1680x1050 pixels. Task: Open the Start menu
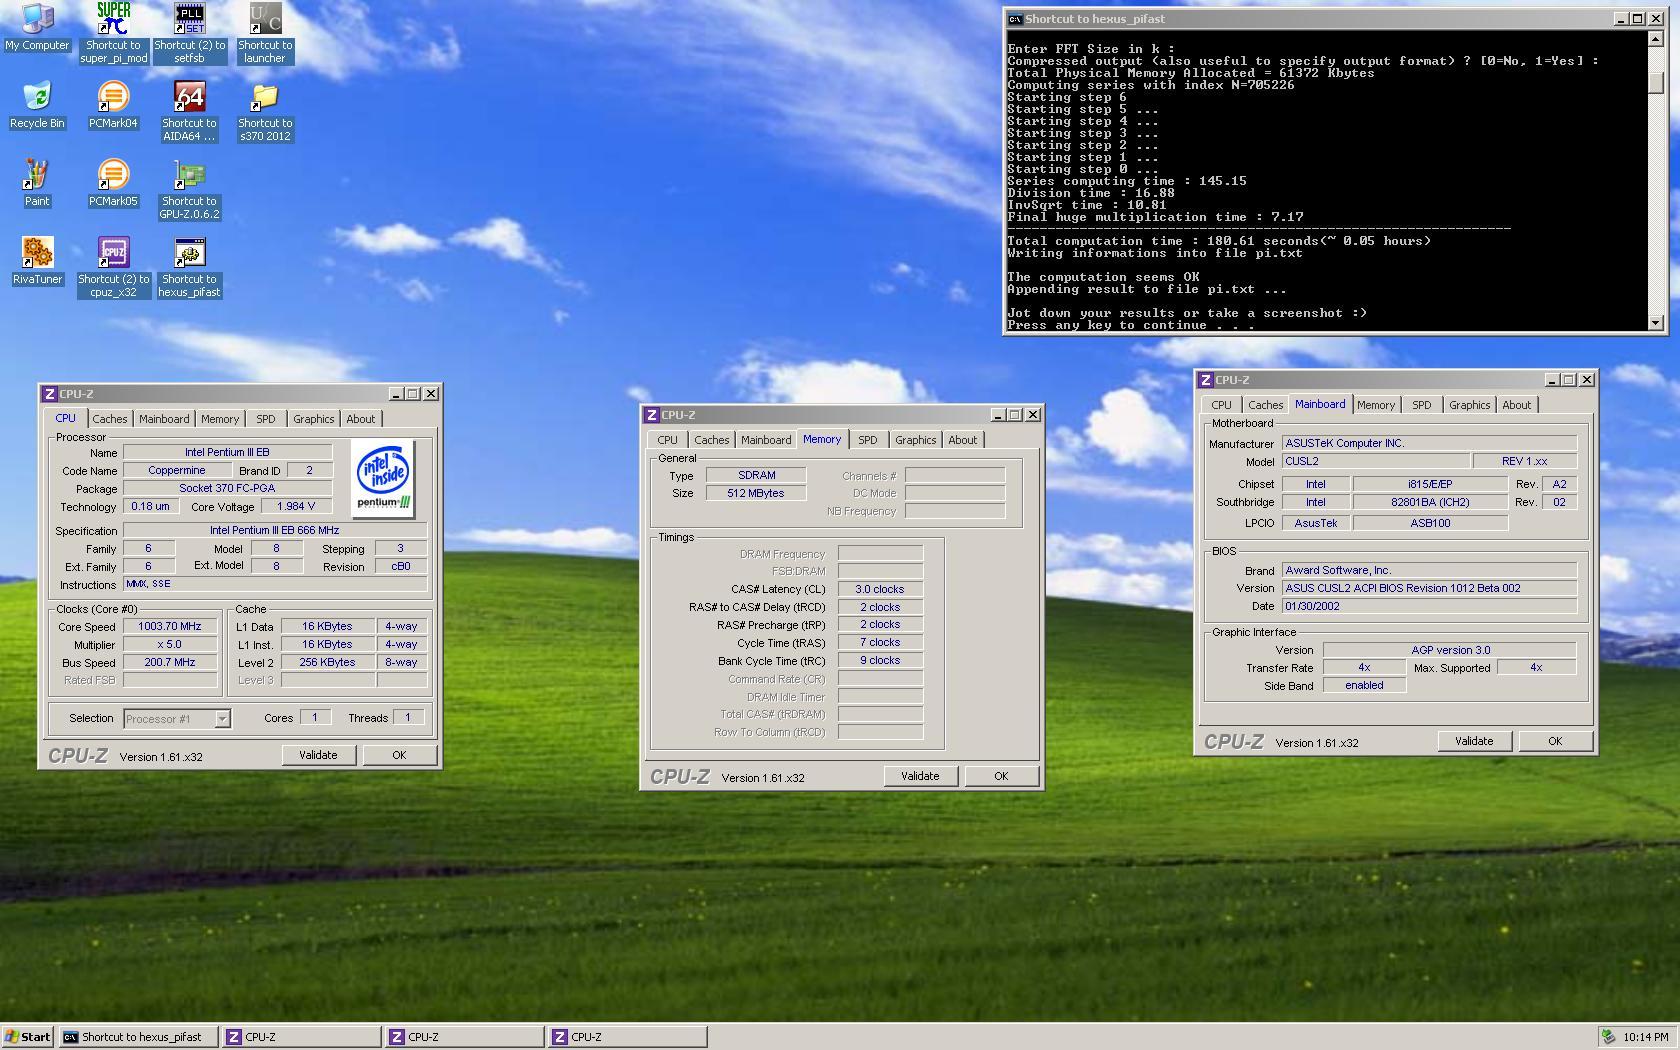click(28, 1037)
